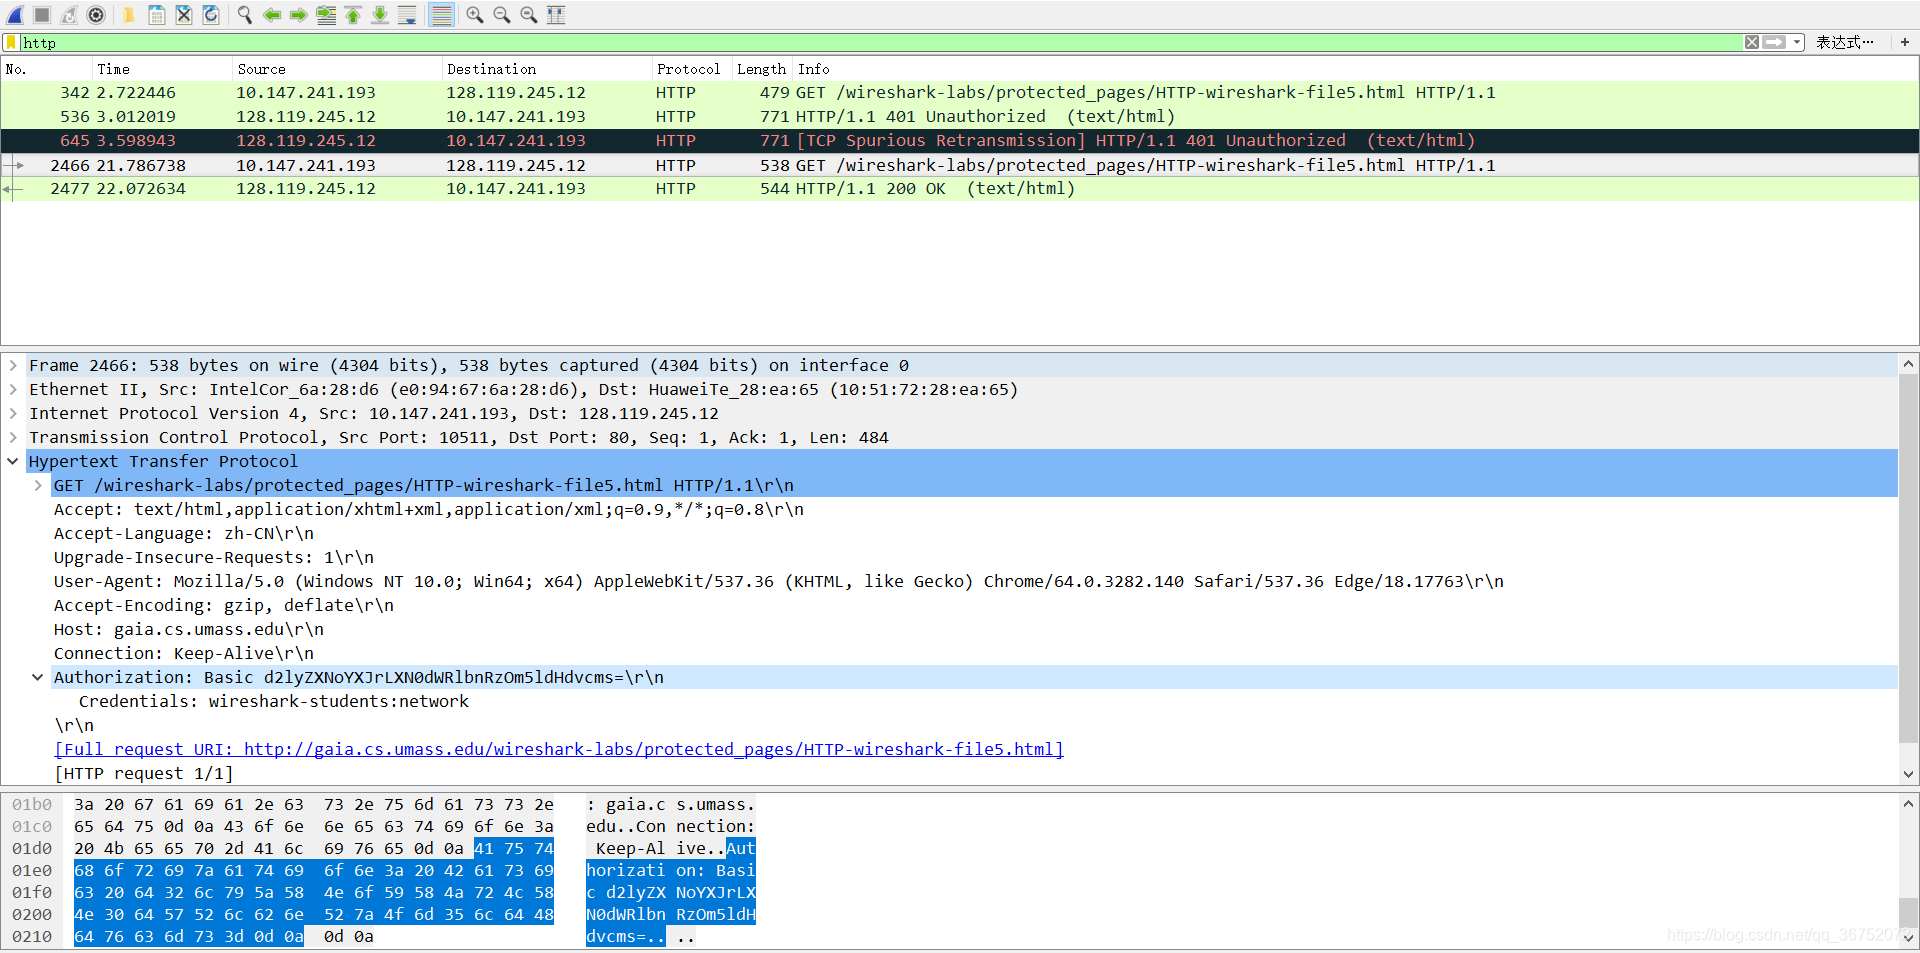Screen dimensions: 1920x953
Task: Save this capture file icon
Action: (x=157, y=15)
